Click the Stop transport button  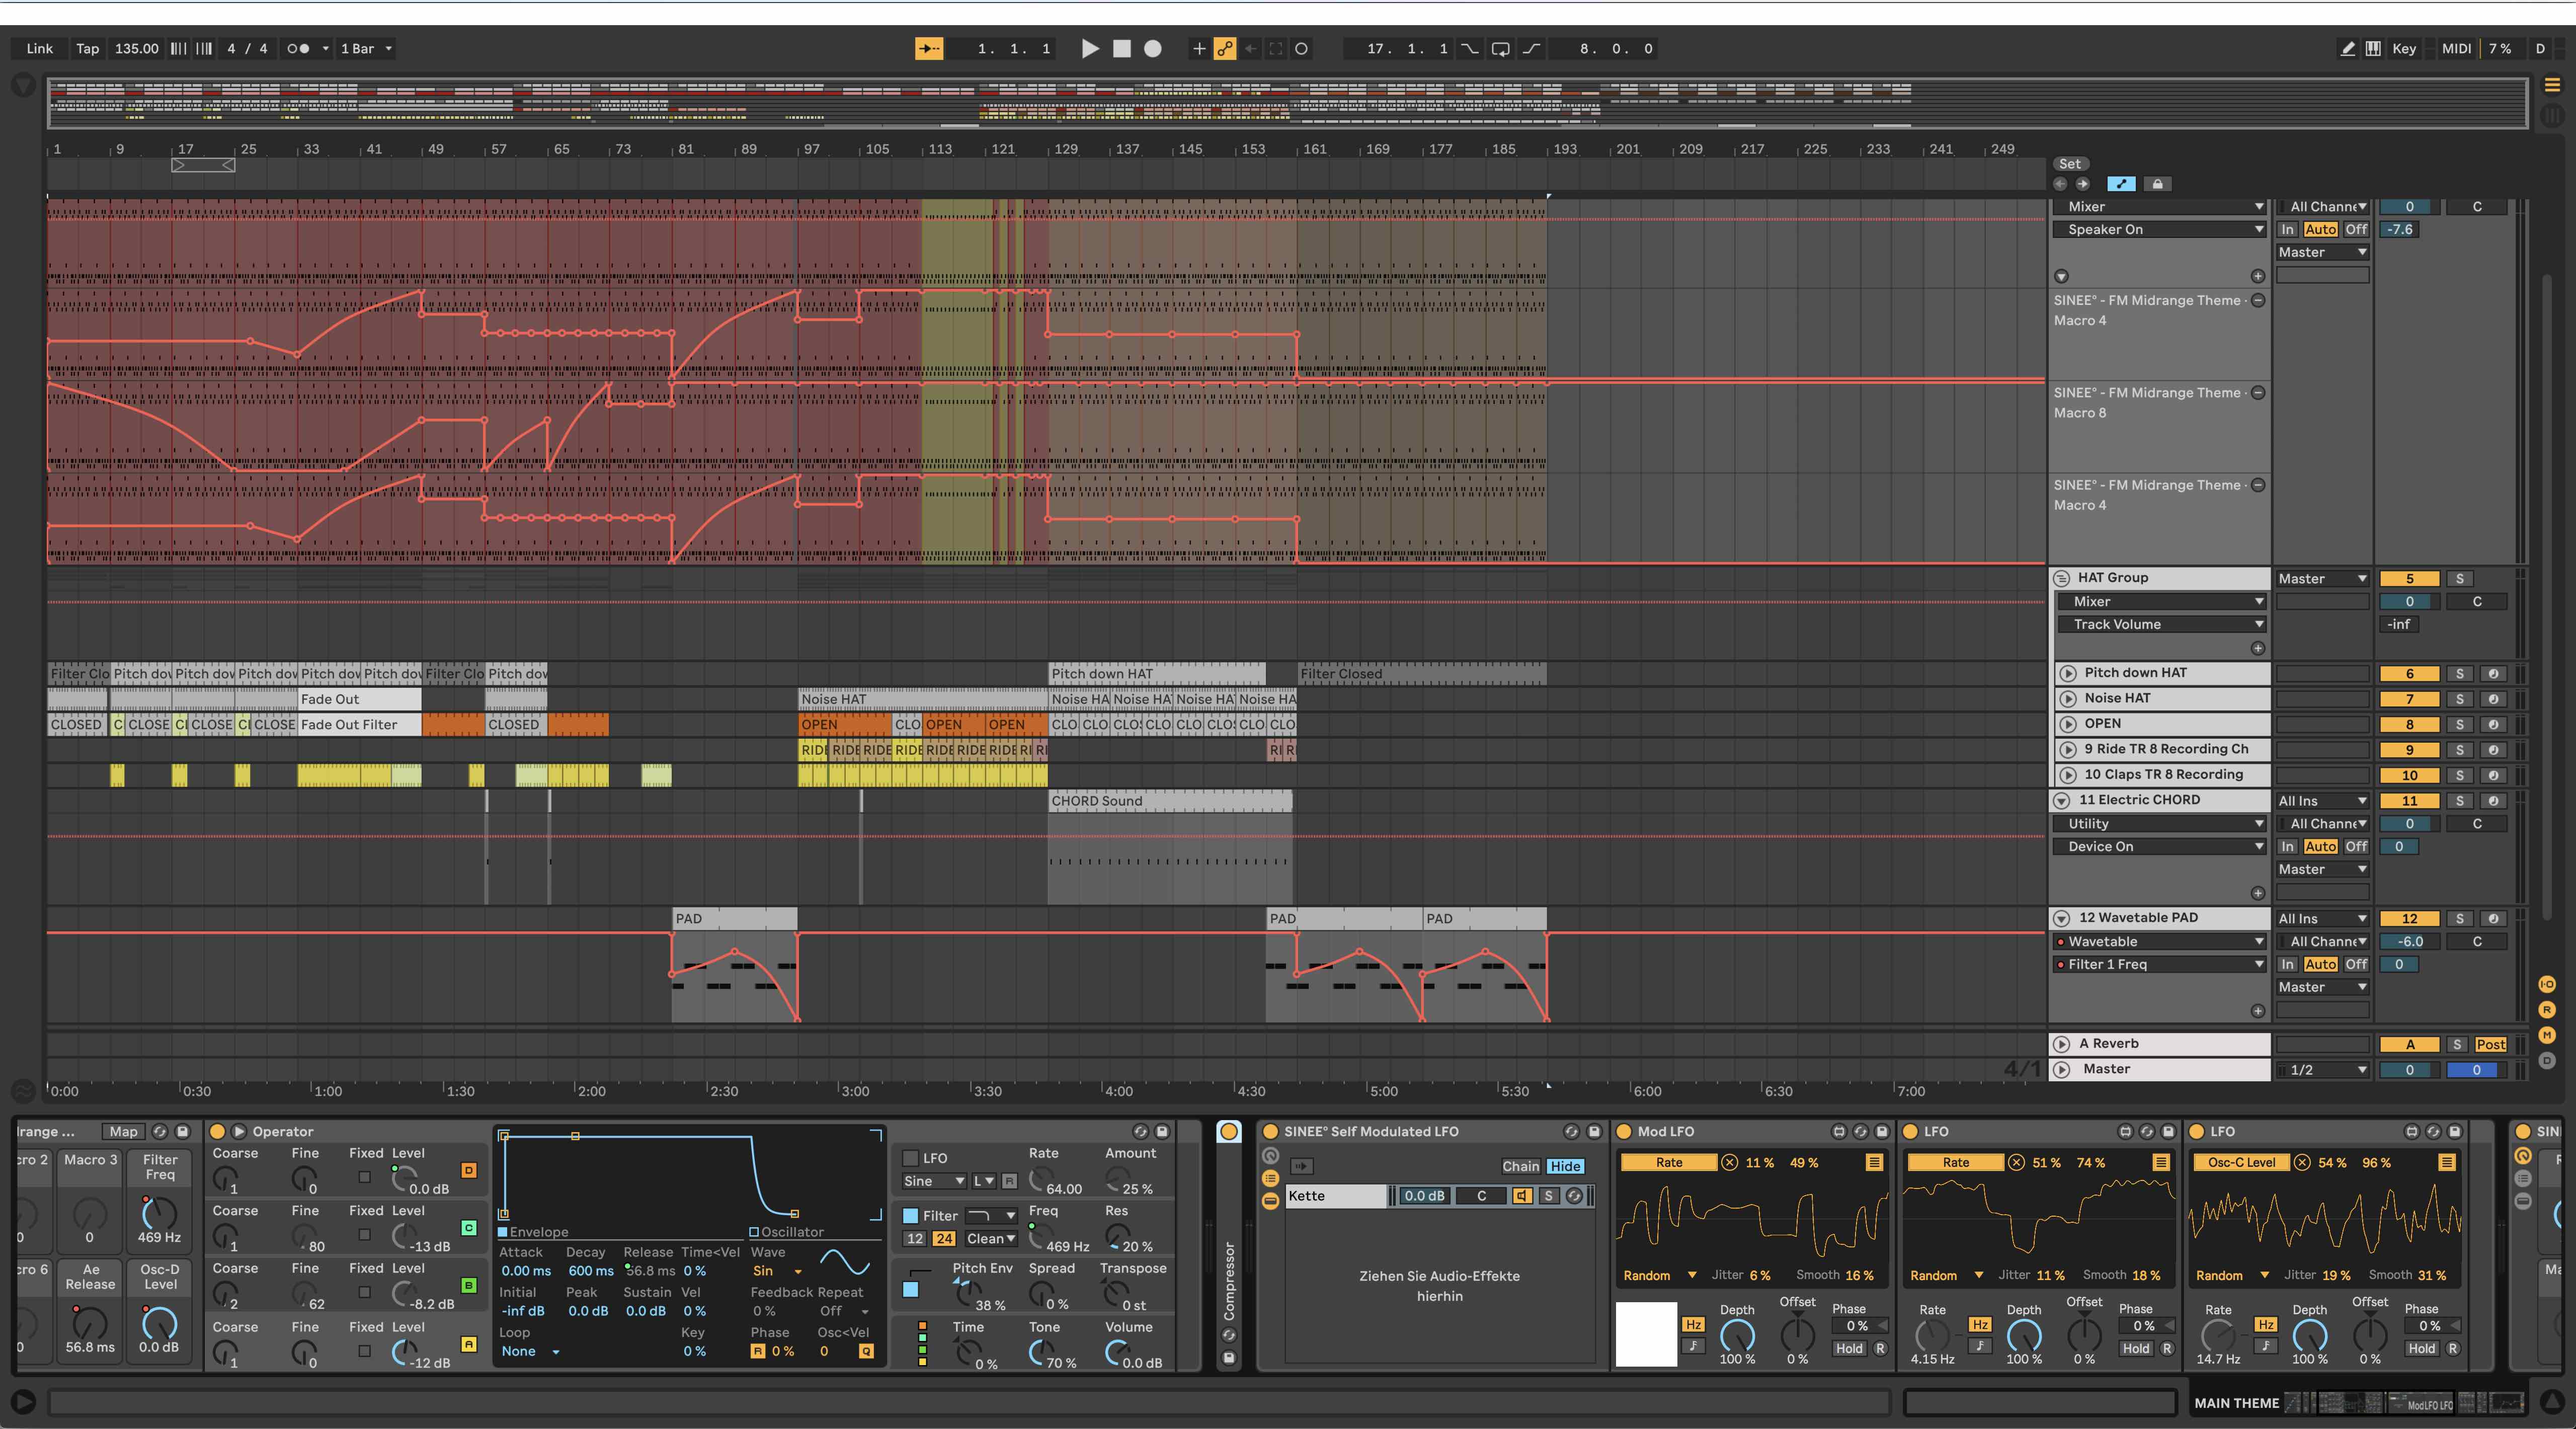pyautogui.click(x=1122, y=48)
